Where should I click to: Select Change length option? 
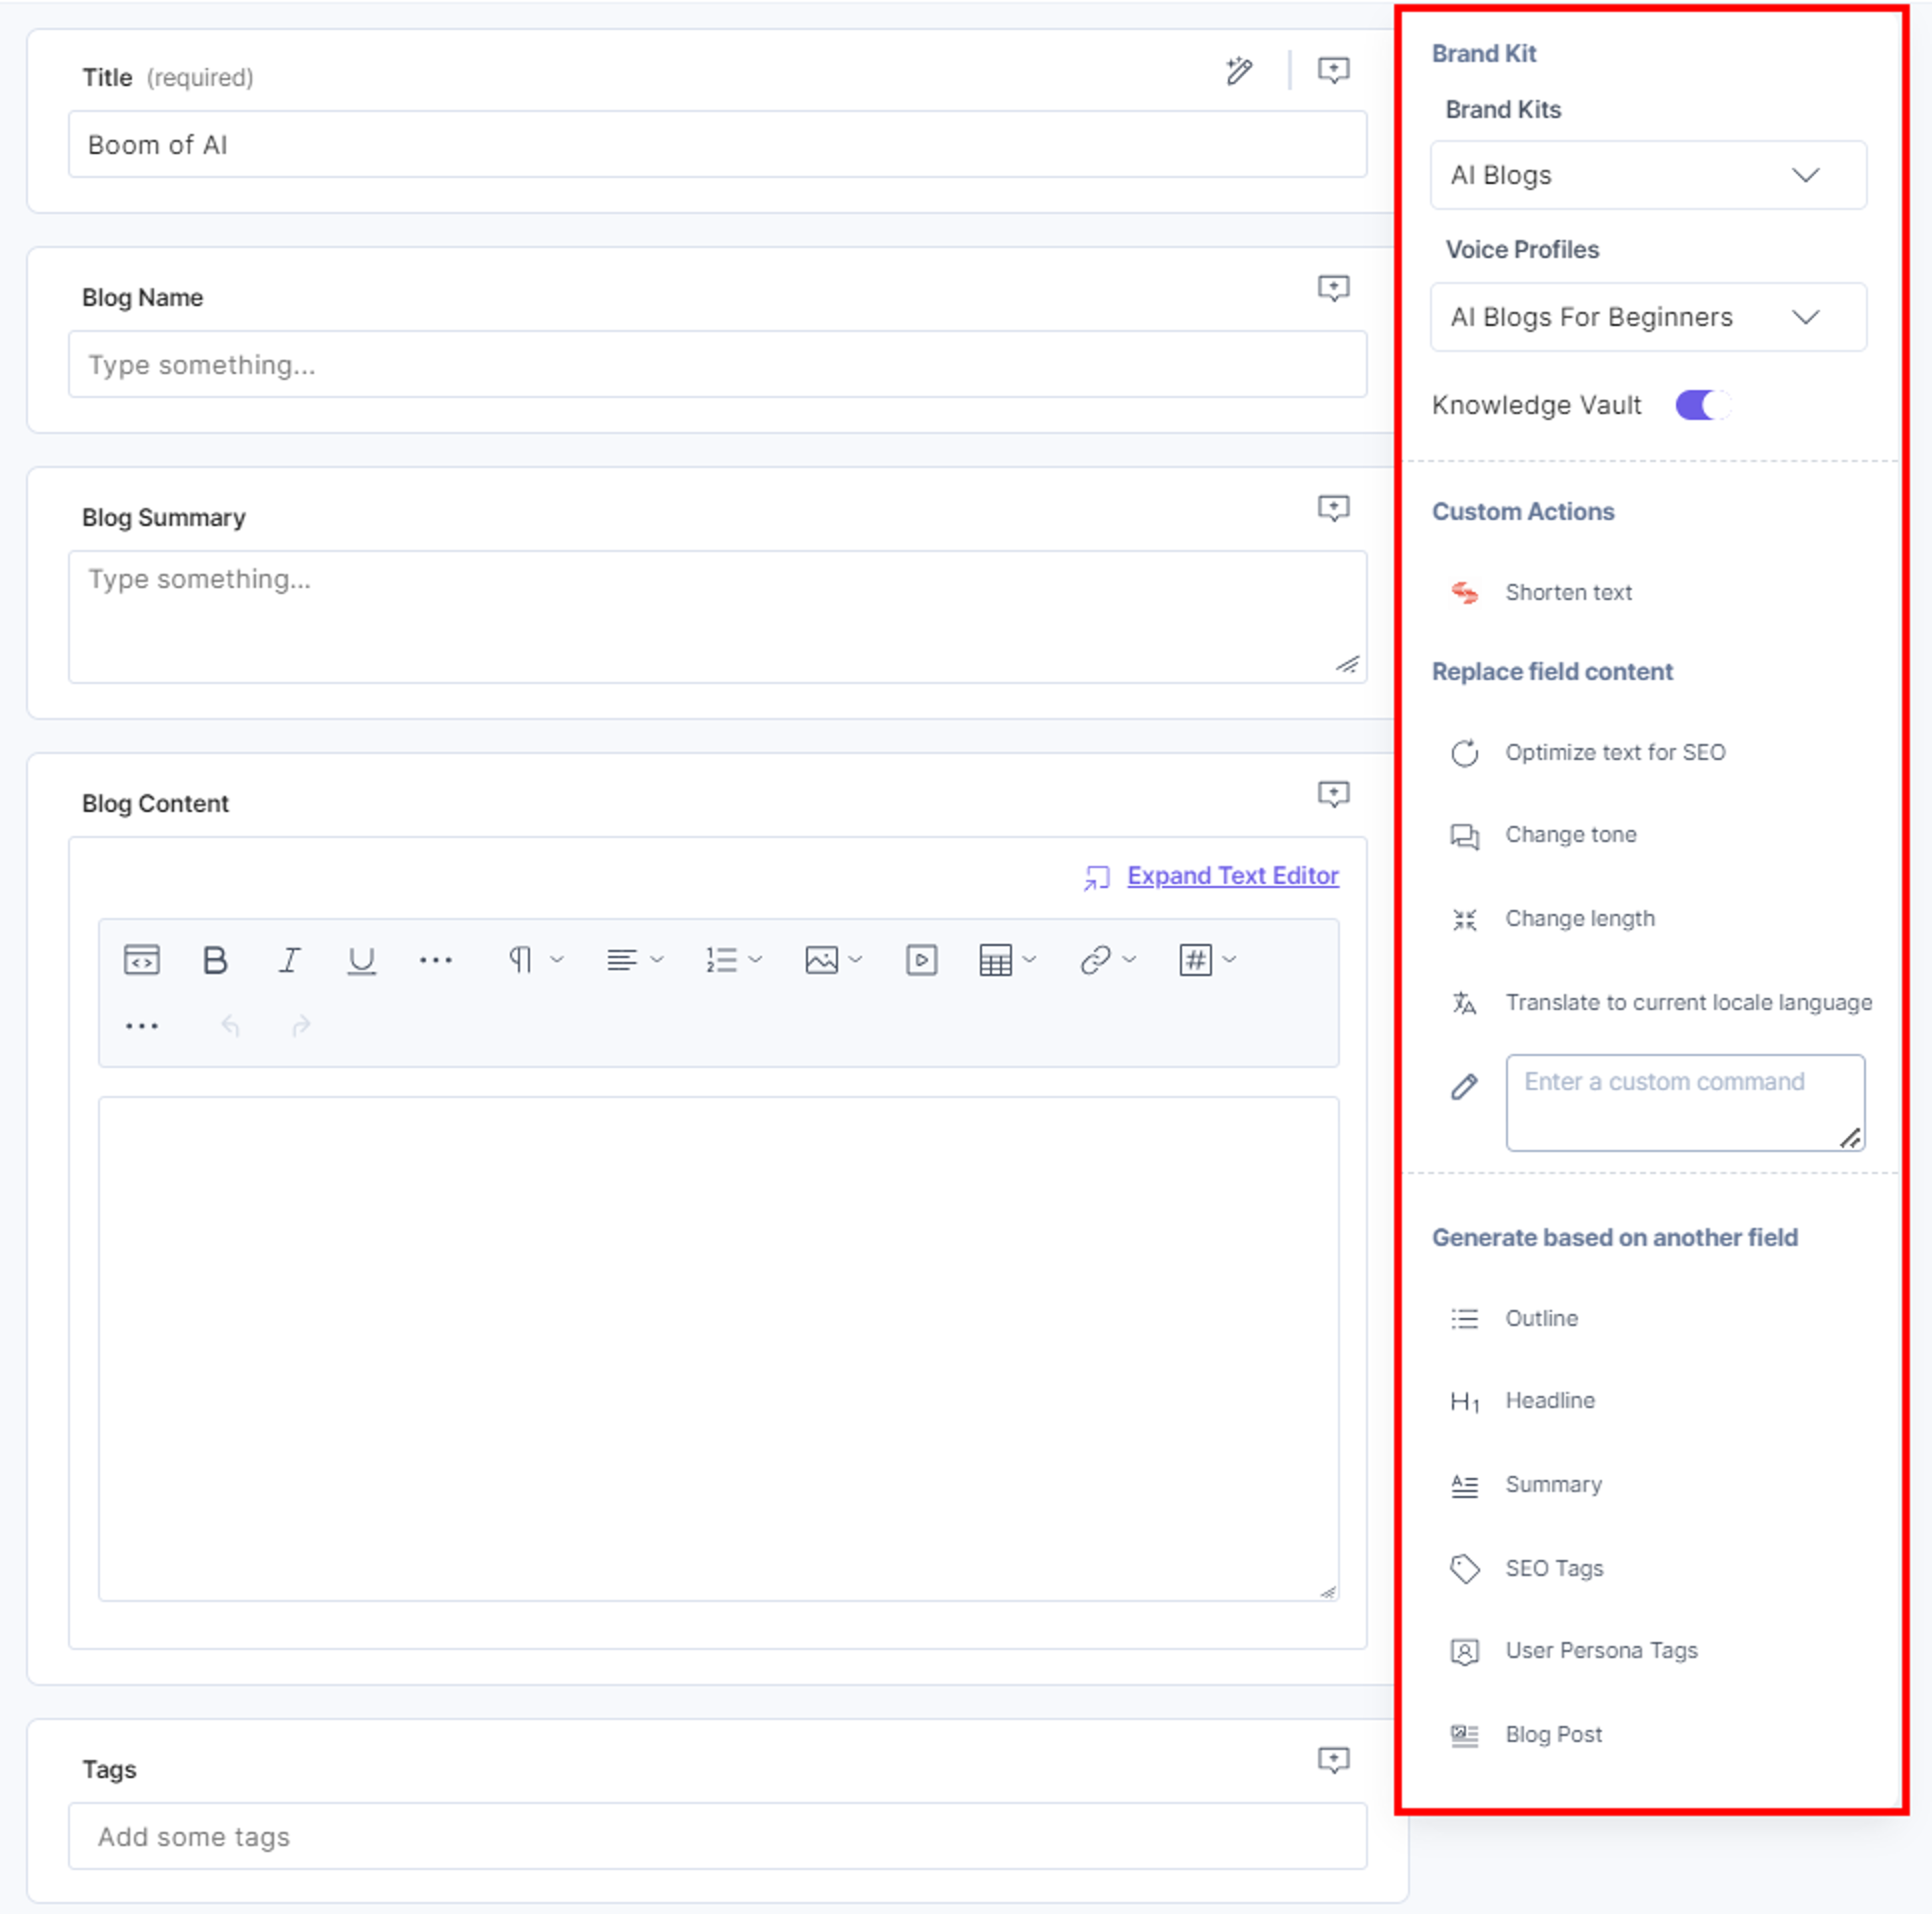click(1580, 919)
